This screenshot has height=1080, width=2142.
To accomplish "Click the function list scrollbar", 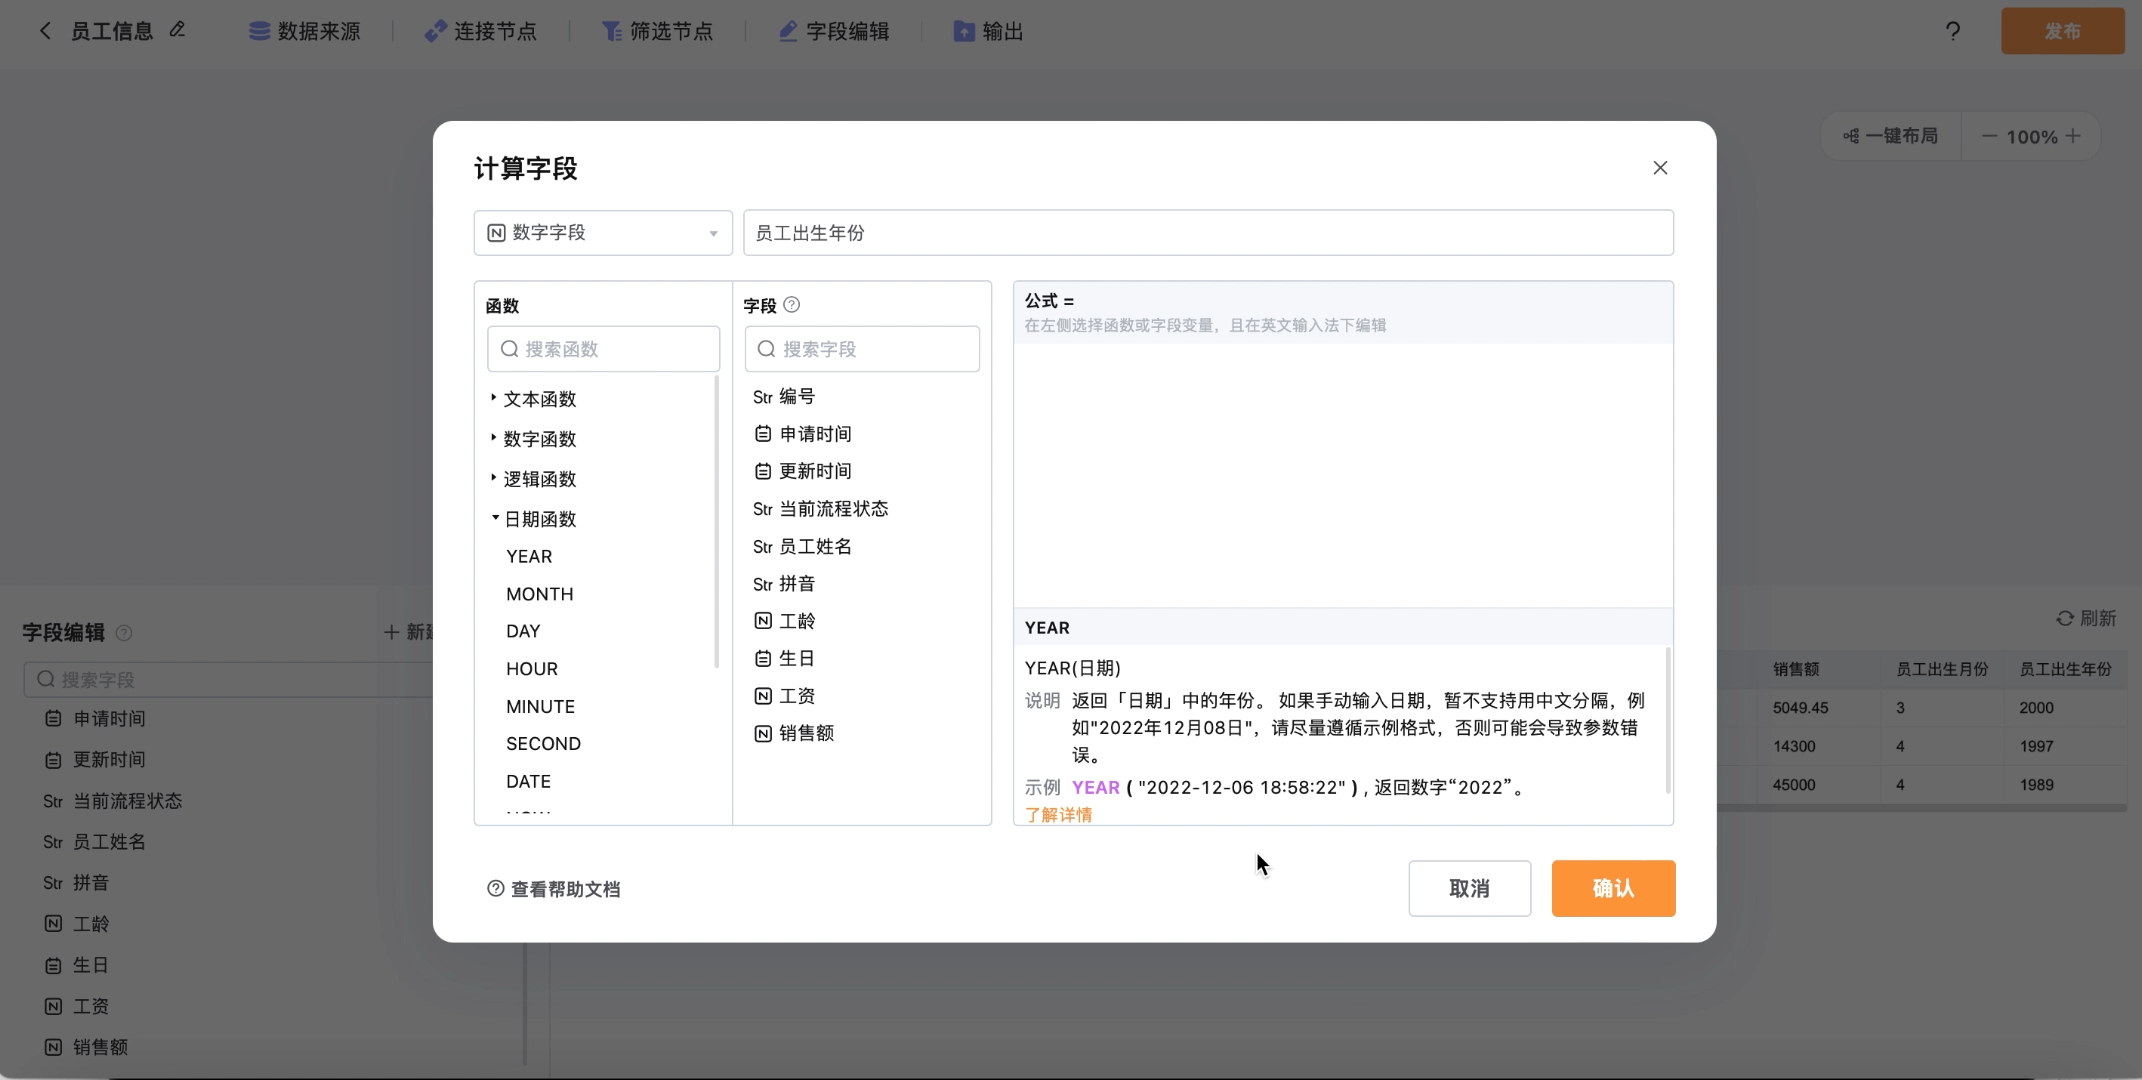I will (x=717, y=522).
